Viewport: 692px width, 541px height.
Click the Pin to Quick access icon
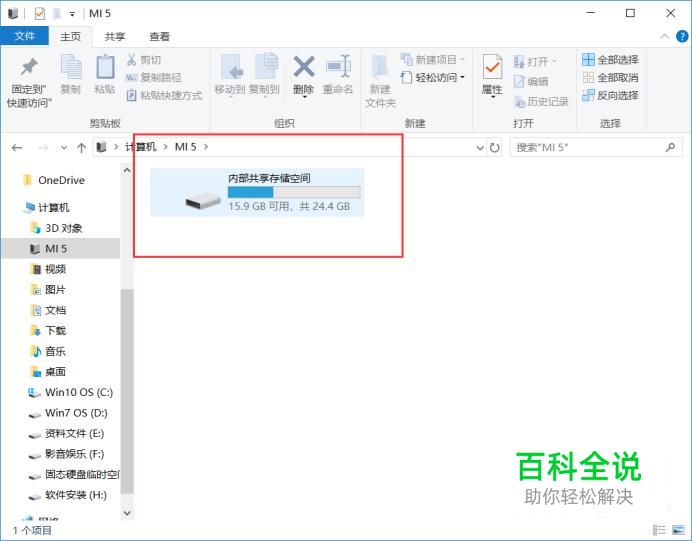tap(29, 67)
